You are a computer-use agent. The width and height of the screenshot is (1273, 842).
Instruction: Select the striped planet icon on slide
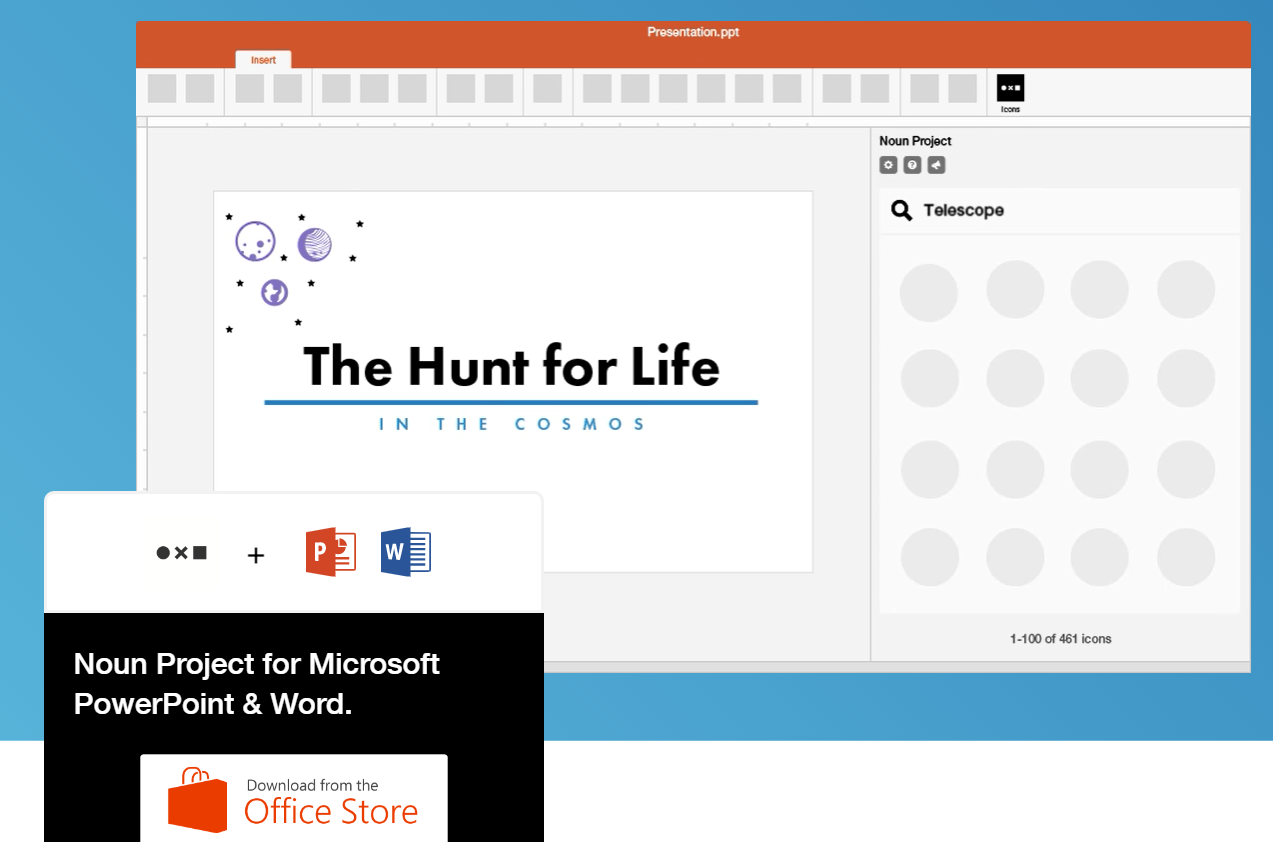pyautogui.click(x=314, y=245)
